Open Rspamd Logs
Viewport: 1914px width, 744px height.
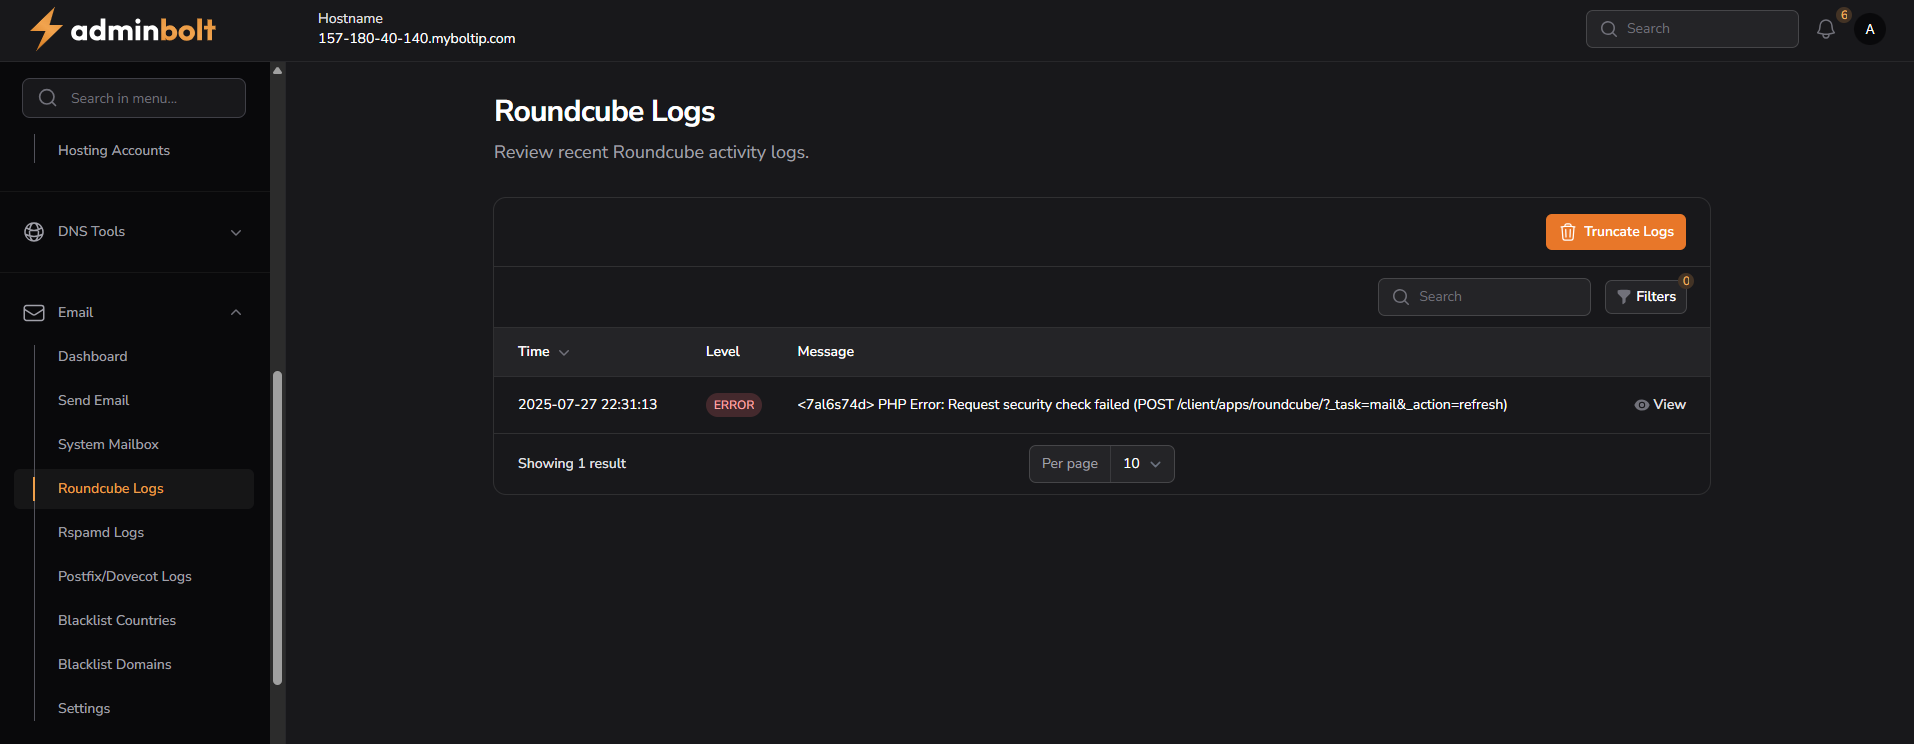point(101,533)
